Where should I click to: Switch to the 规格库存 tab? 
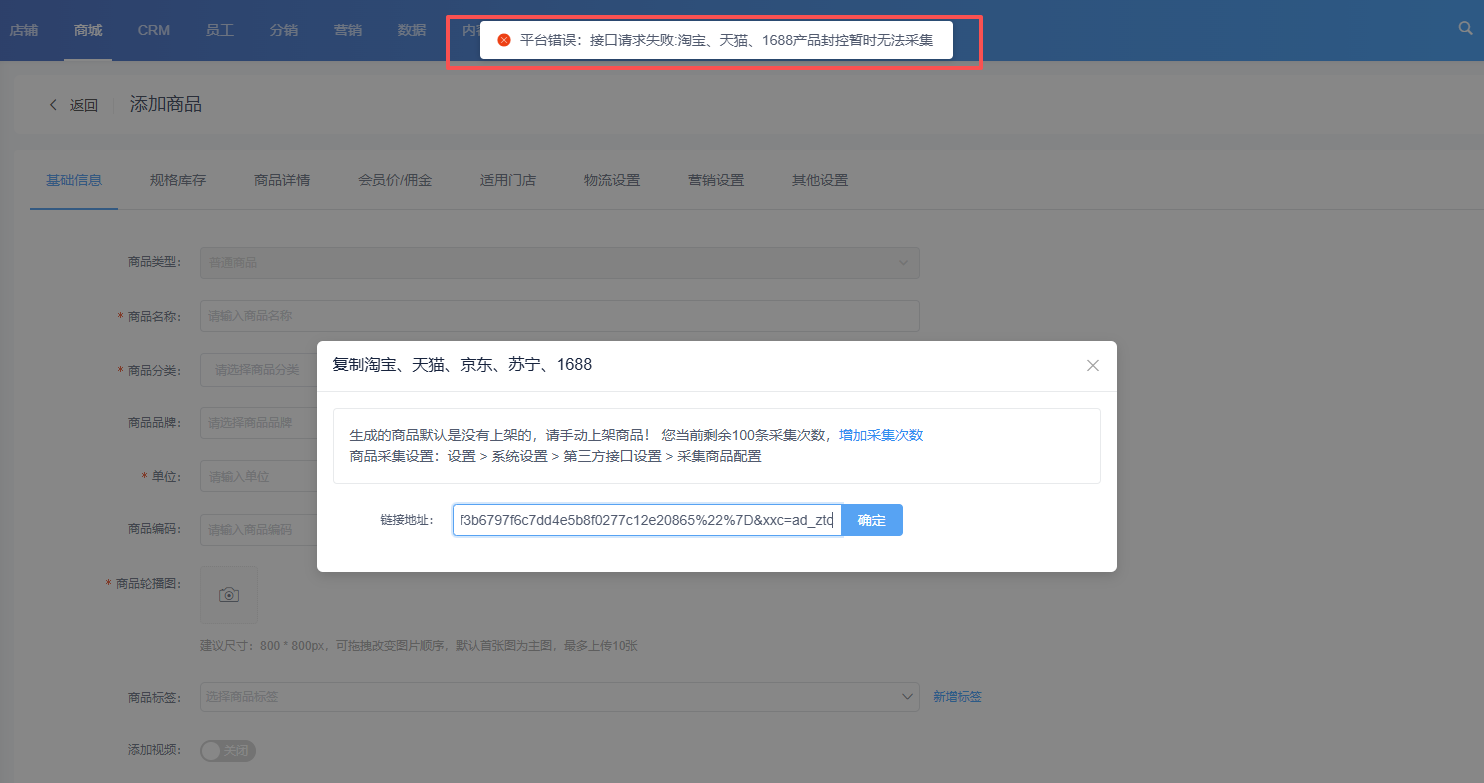pyautogui.click(x=178, y=180)
